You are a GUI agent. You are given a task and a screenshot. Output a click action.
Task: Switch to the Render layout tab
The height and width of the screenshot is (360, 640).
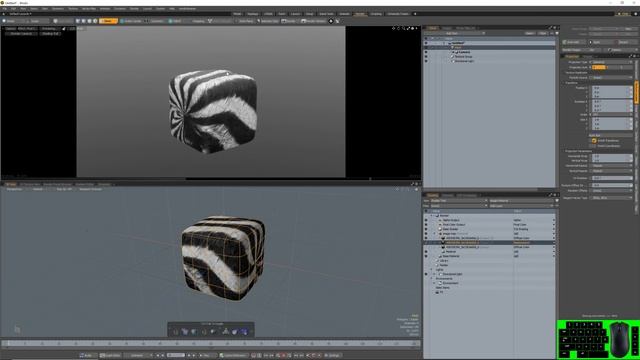[360, 14]
